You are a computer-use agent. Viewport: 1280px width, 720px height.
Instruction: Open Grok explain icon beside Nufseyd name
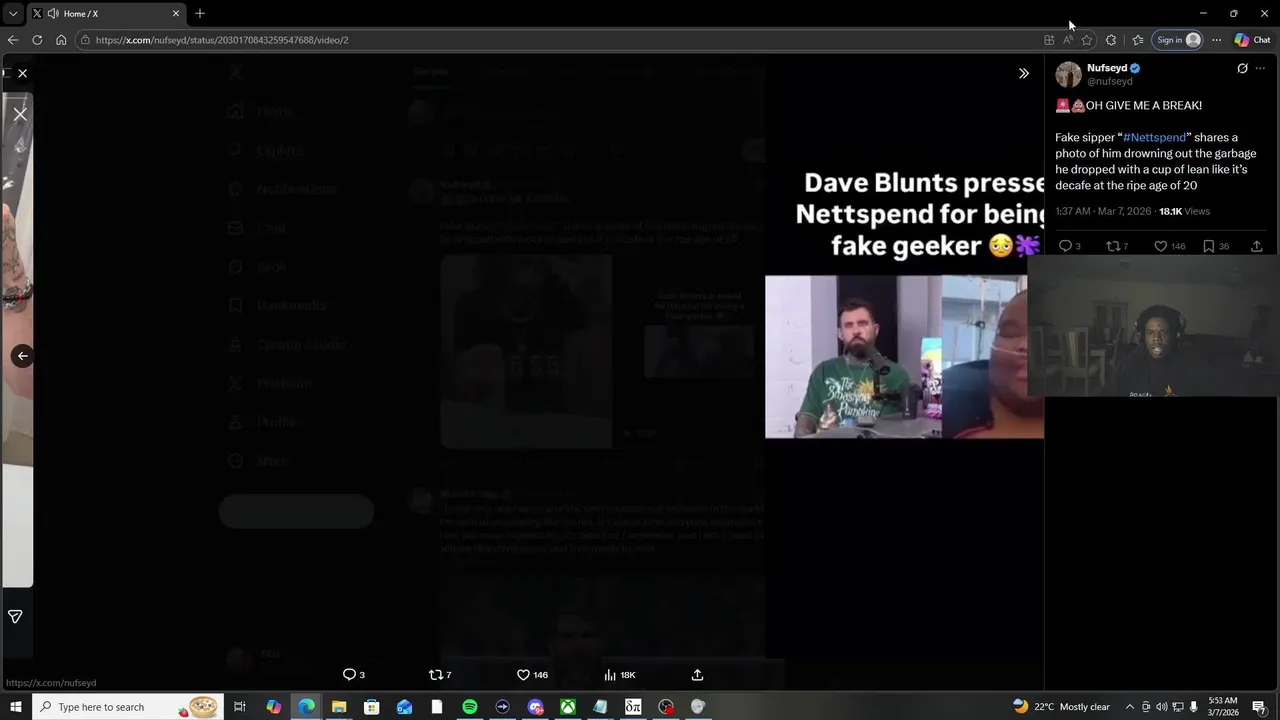point(1242,68)
